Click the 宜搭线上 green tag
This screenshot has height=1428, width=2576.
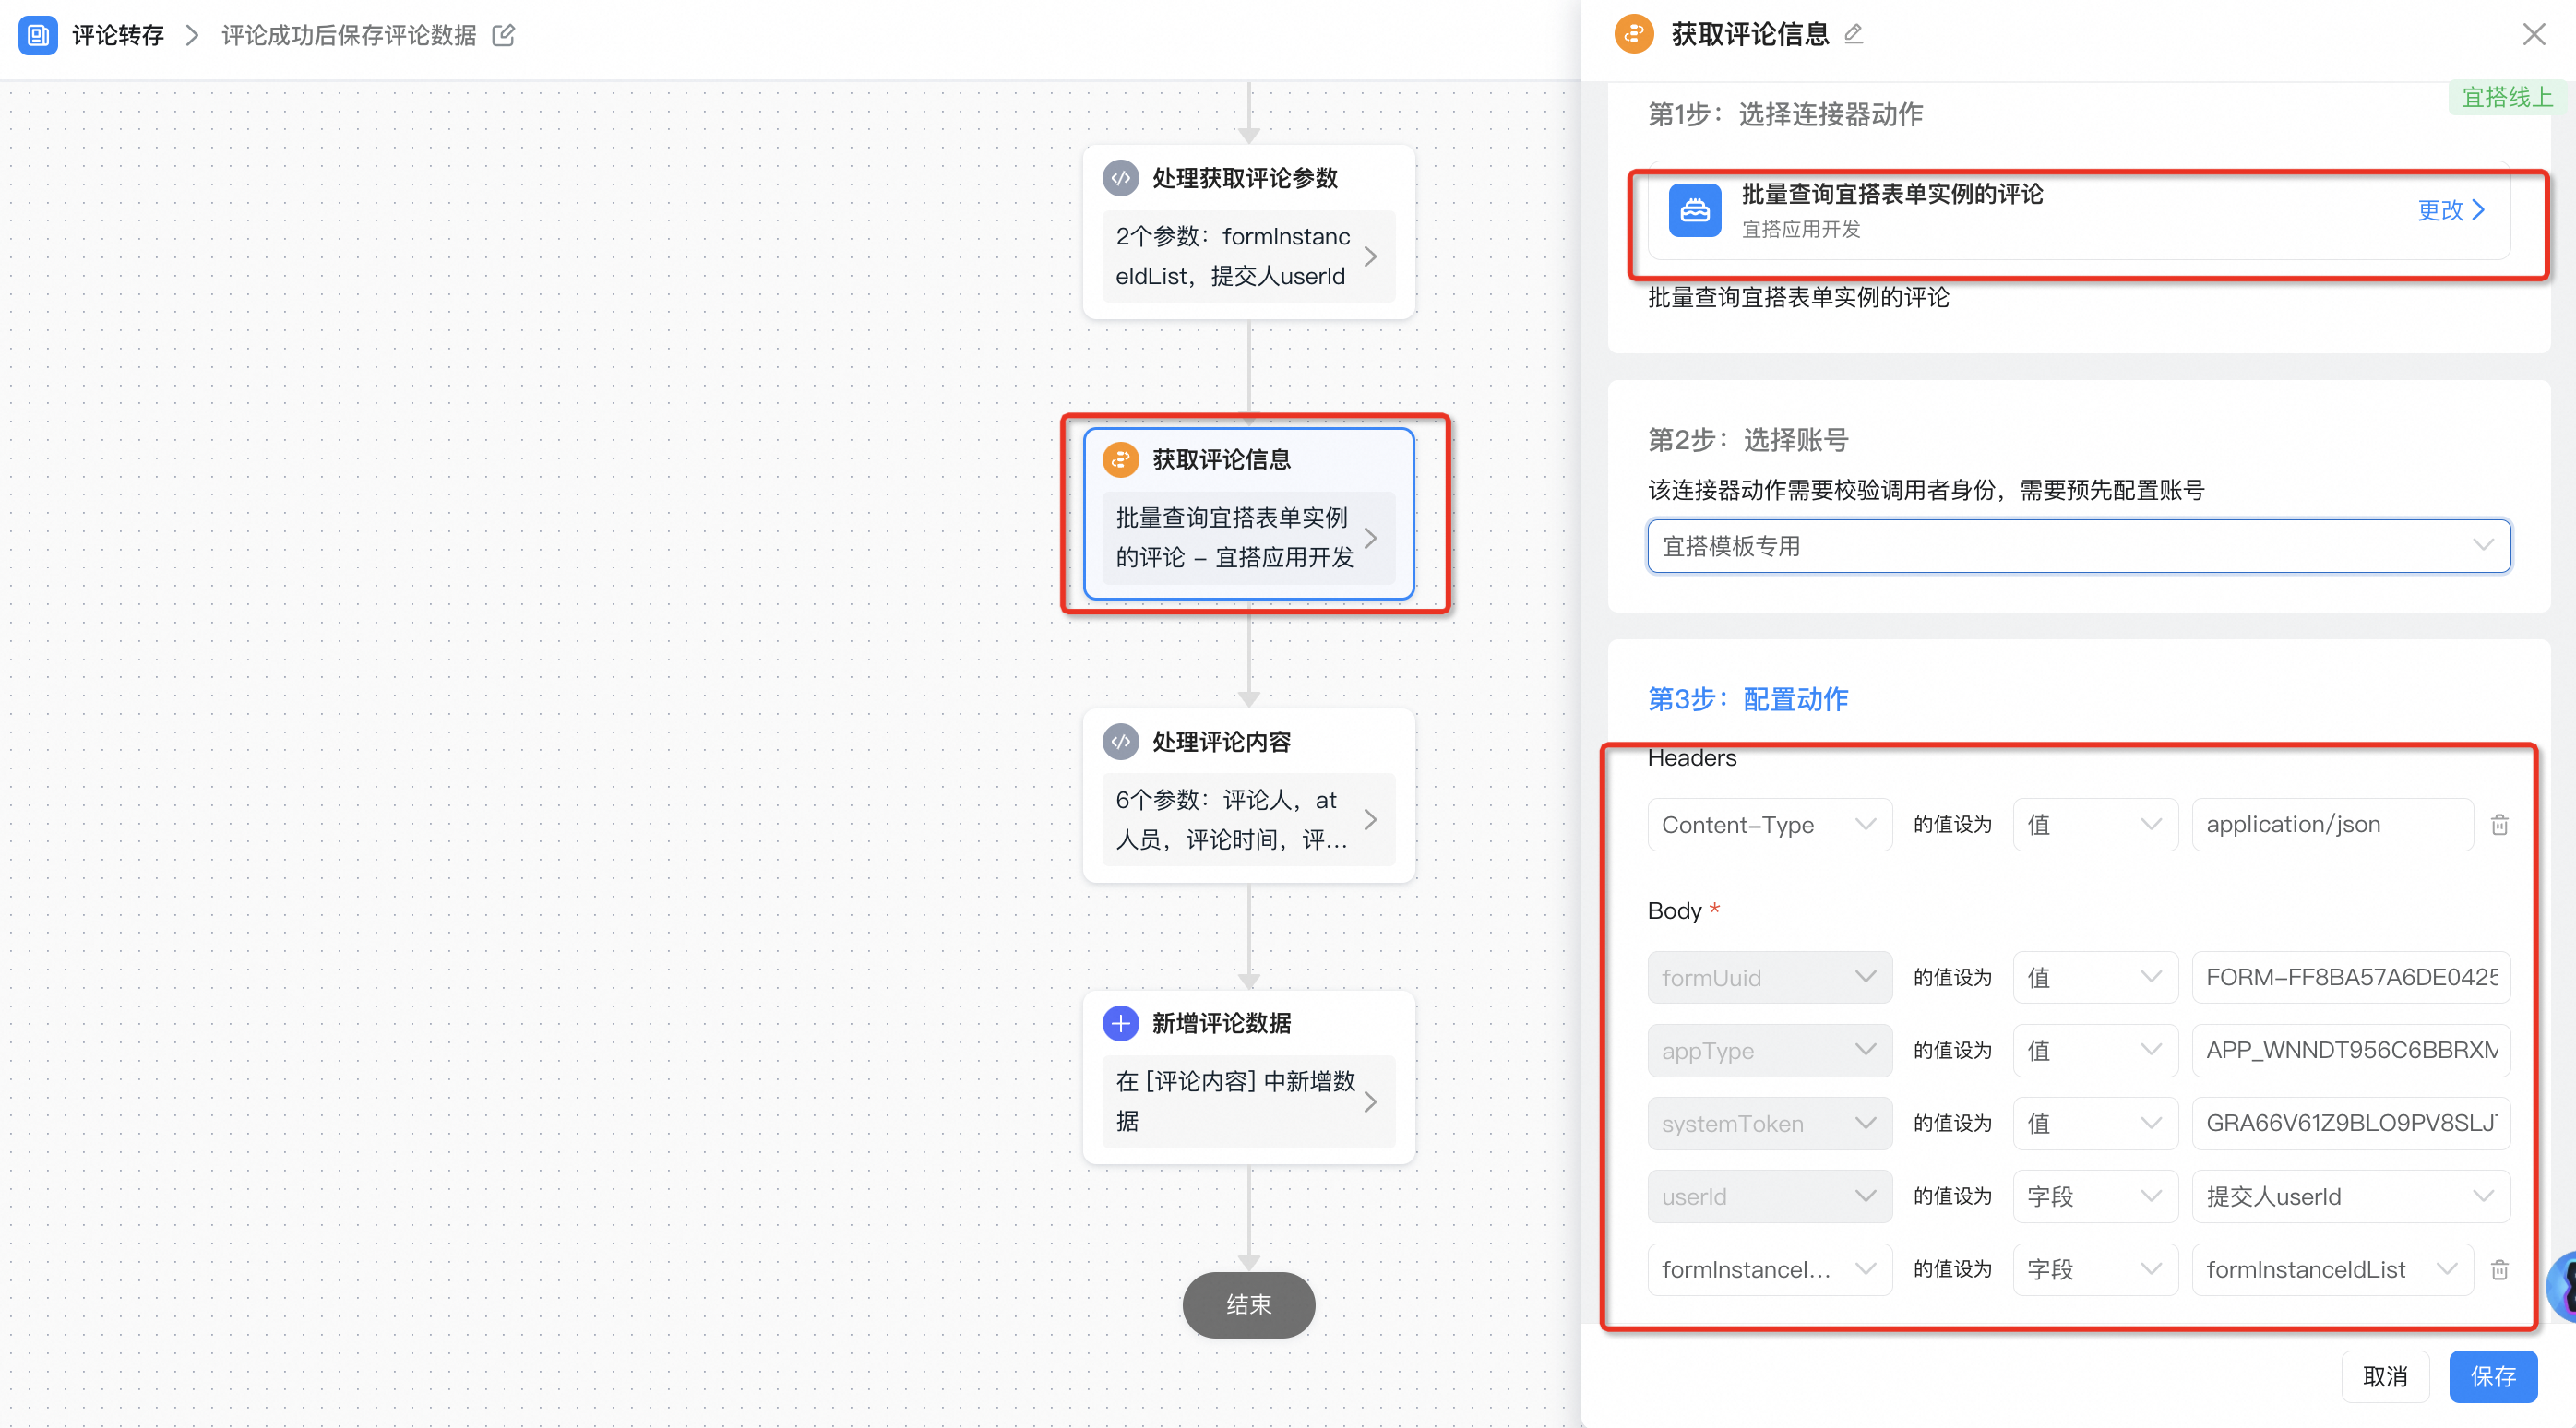[x=2506, y=97]
